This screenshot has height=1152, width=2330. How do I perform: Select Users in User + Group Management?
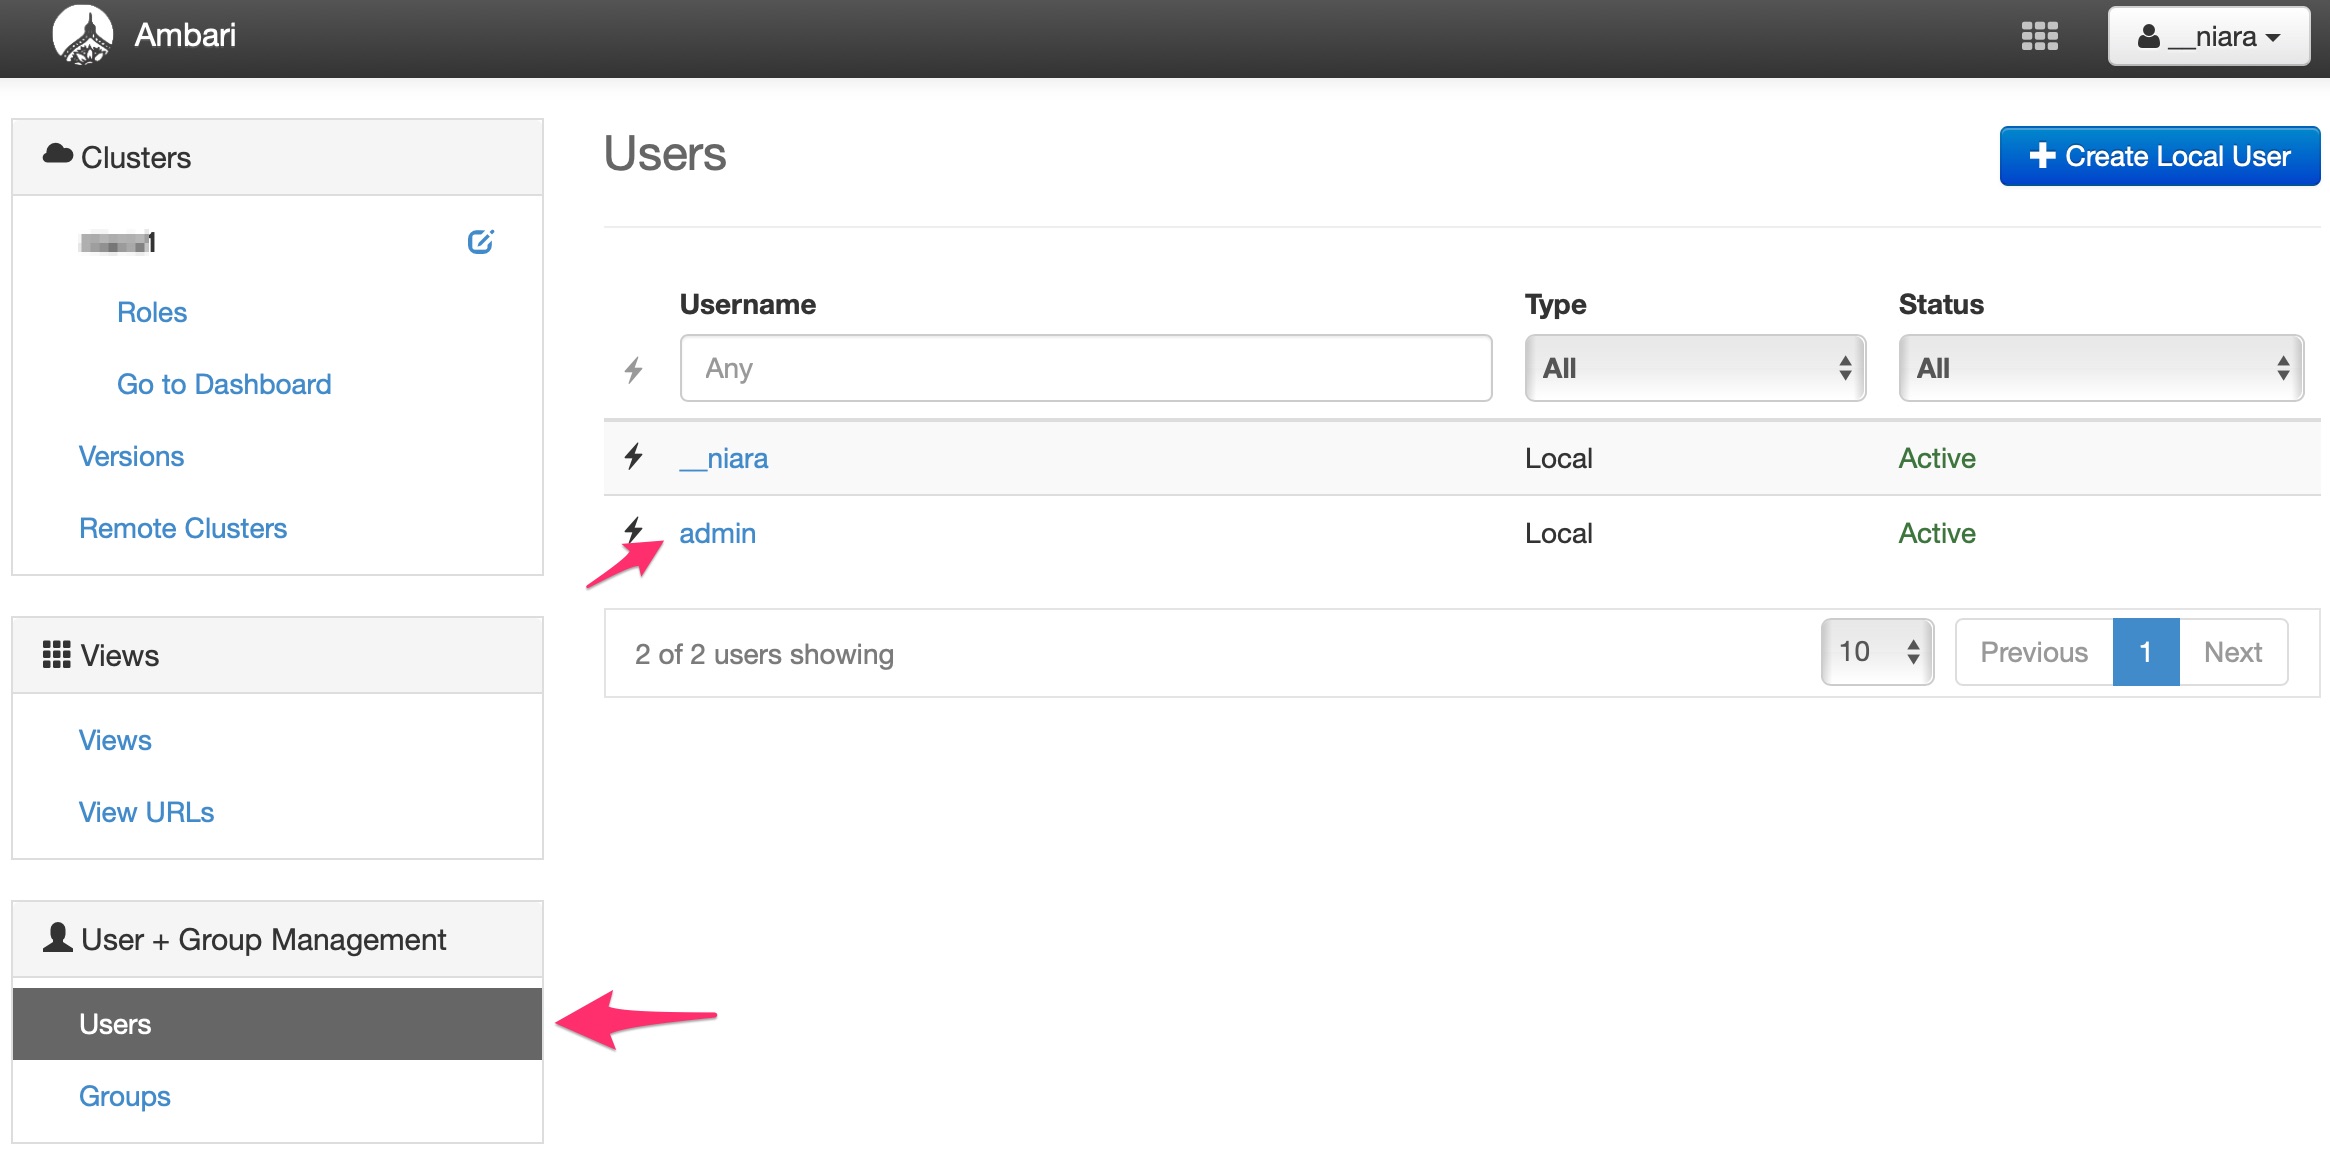(277, 1024)
